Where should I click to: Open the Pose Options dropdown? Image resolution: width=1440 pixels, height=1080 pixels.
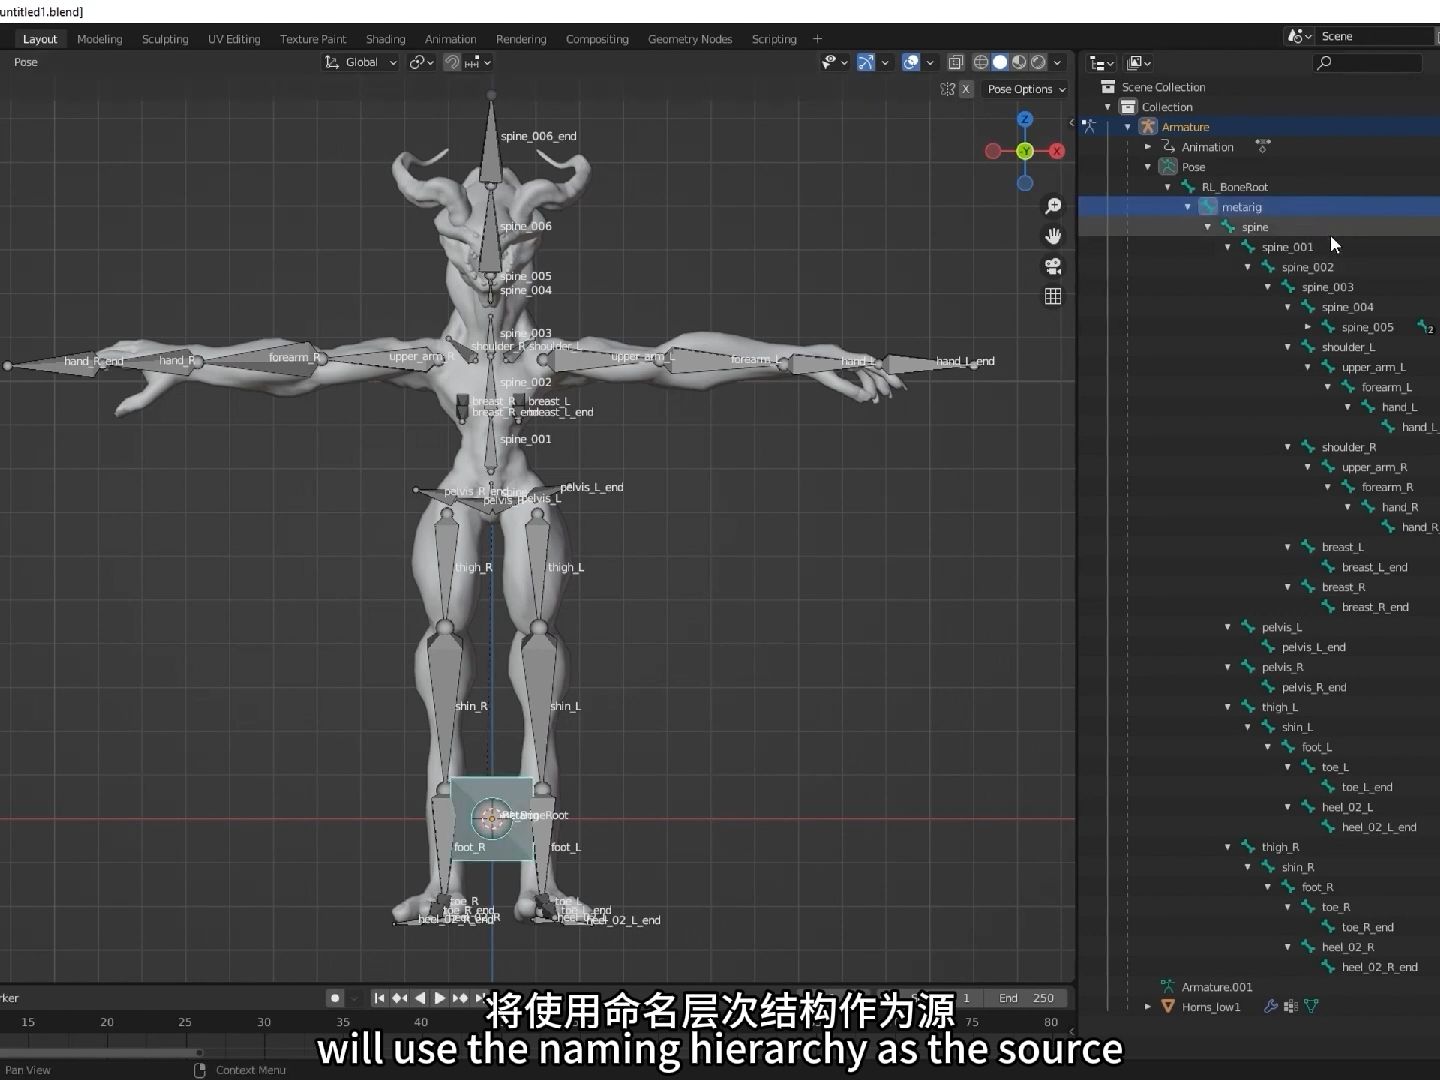coord(1026,89)
